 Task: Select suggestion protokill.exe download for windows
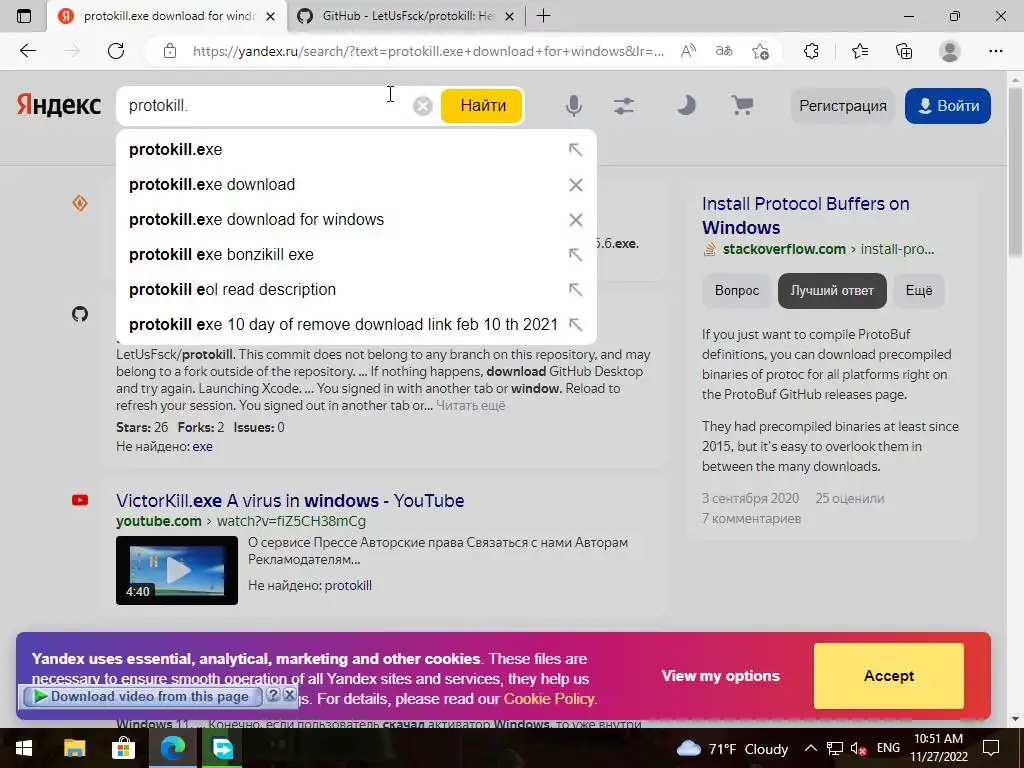point(356,219)
